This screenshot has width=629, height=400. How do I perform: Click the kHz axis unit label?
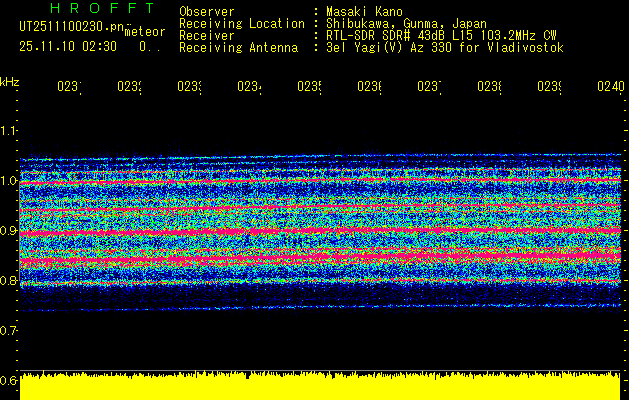pos(10,81)
